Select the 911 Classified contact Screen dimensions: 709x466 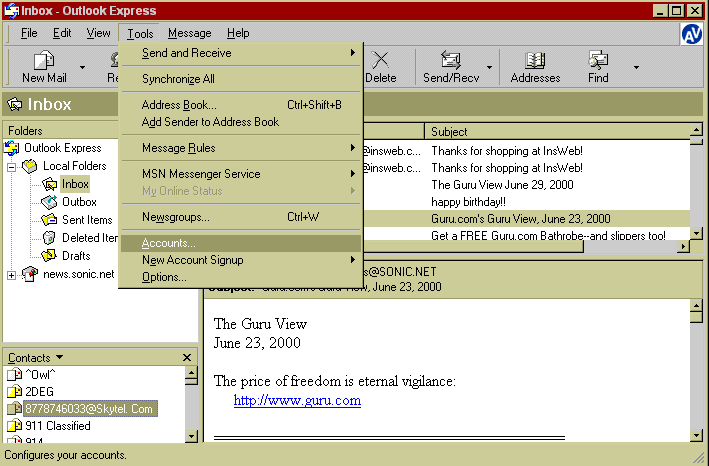pos(57,426)
